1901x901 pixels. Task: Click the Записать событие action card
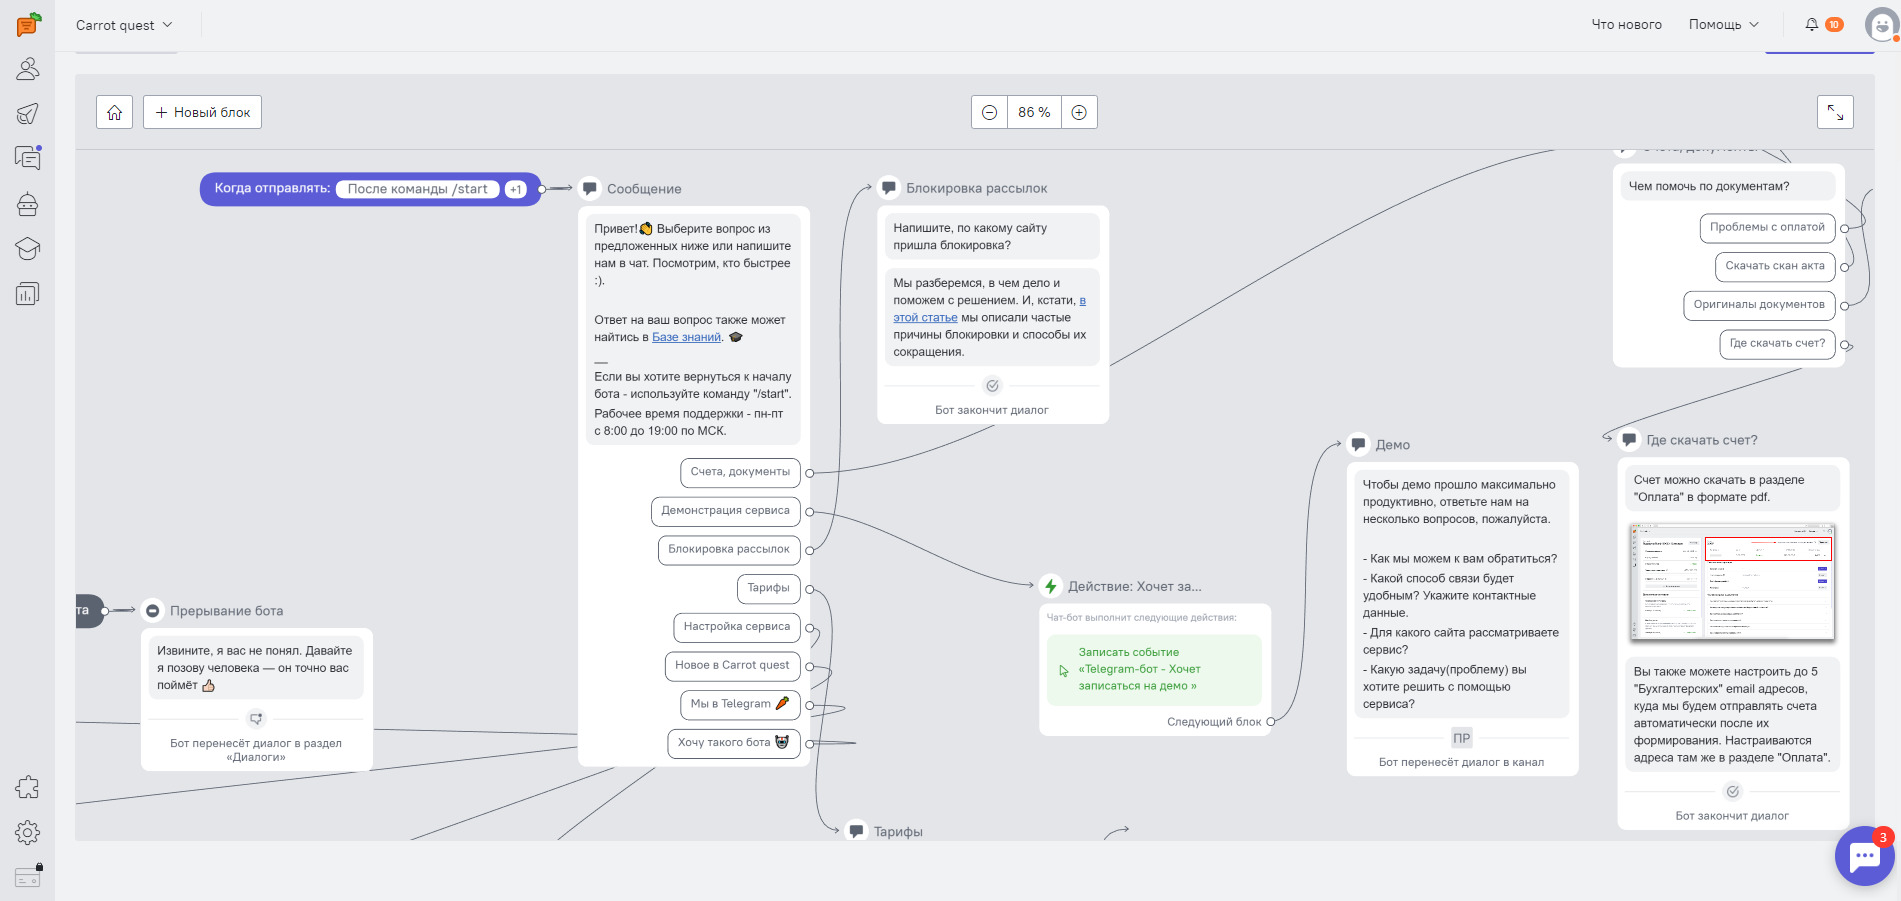1154,670
